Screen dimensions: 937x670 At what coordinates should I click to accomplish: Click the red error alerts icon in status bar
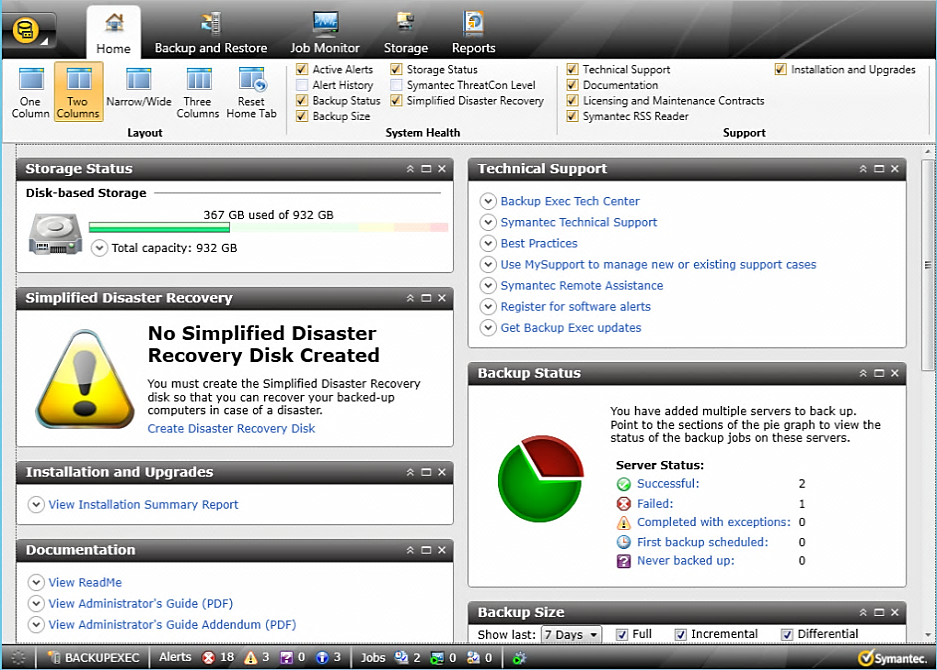(x=208, y=658)
